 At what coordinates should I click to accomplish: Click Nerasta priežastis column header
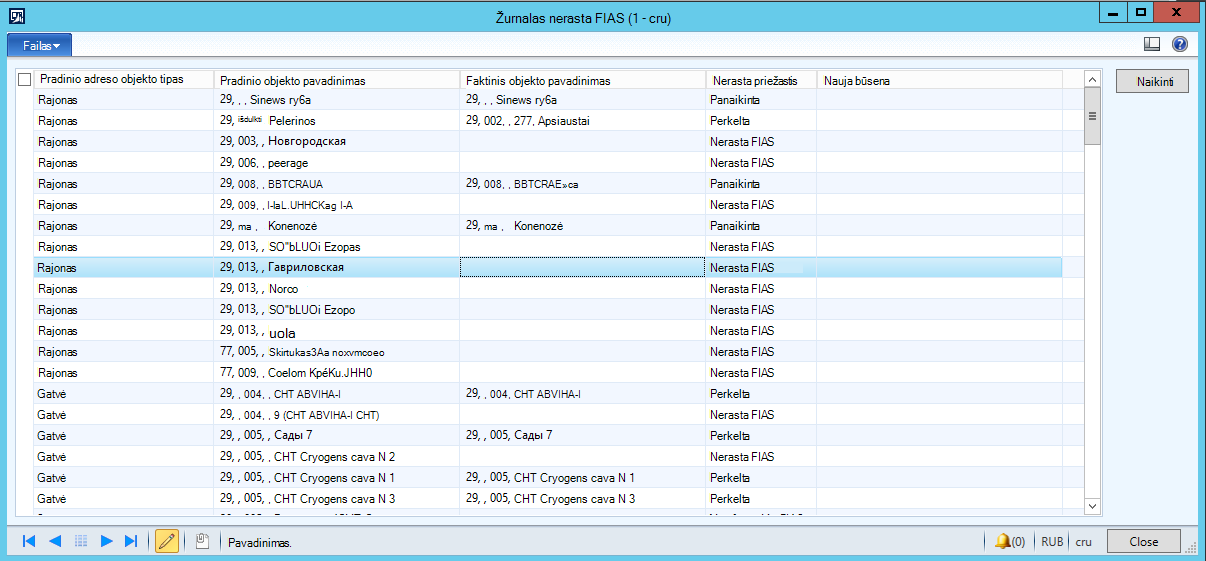pyautogui.click(x=762, y=80)
